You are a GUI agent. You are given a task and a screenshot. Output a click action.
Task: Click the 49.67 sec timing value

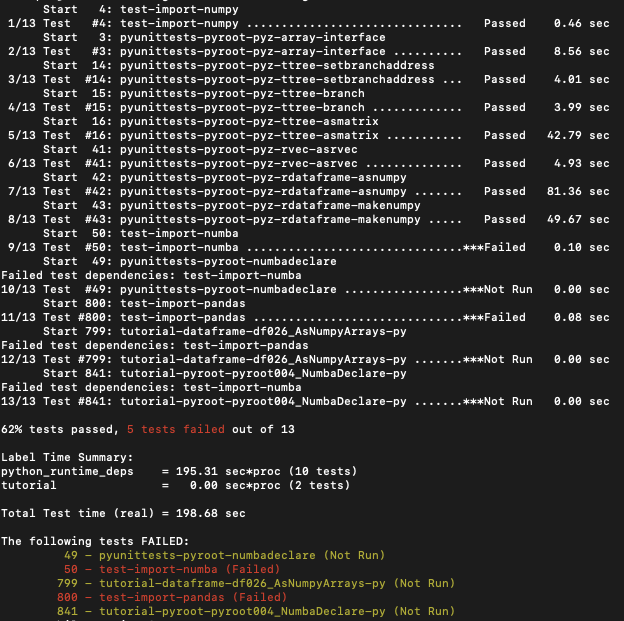click(578, 219)
